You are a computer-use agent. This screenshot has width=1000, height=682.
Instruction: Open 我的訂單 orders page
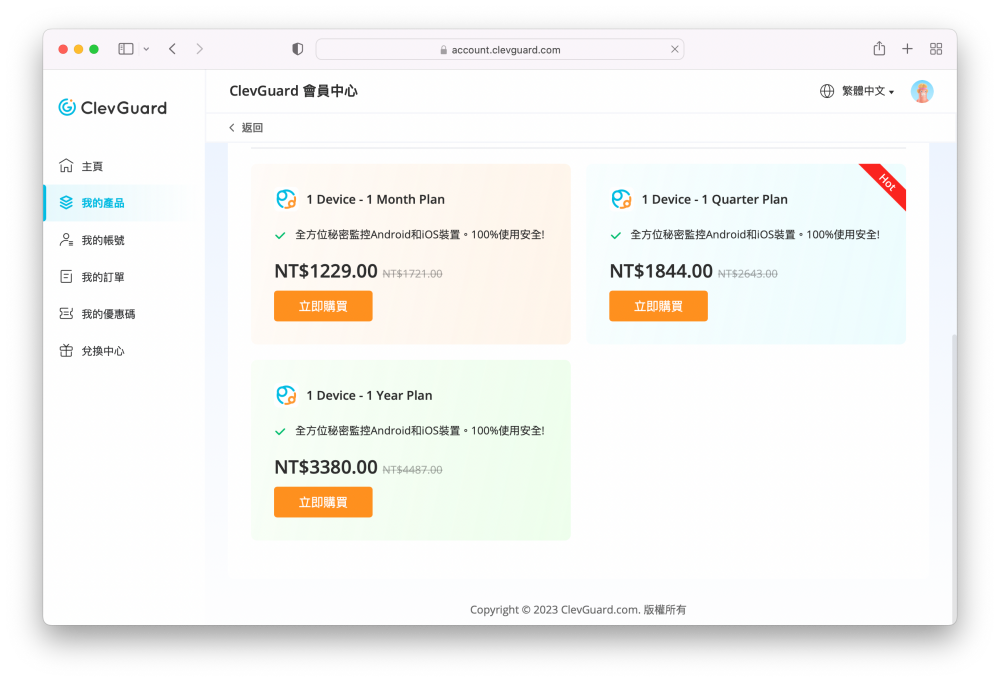103,278
